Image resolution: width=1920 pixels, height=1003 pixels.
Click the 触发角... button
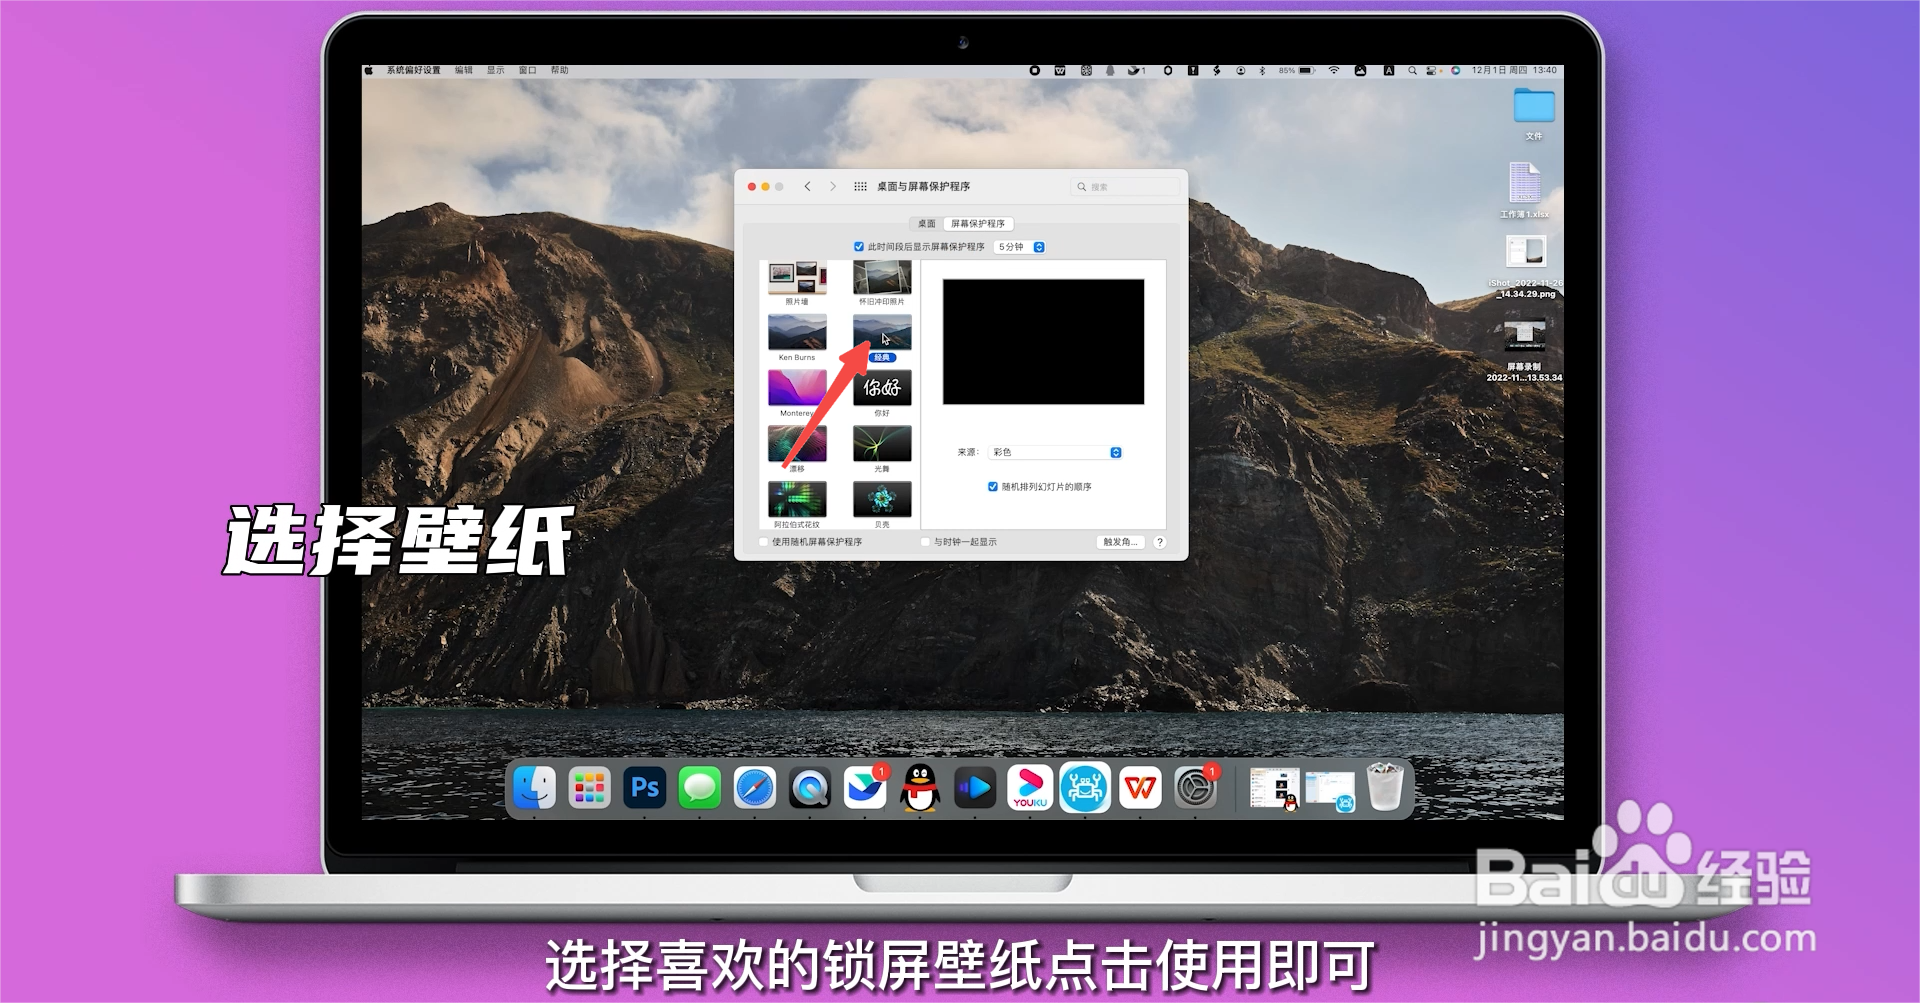(x=1120, y=542)
